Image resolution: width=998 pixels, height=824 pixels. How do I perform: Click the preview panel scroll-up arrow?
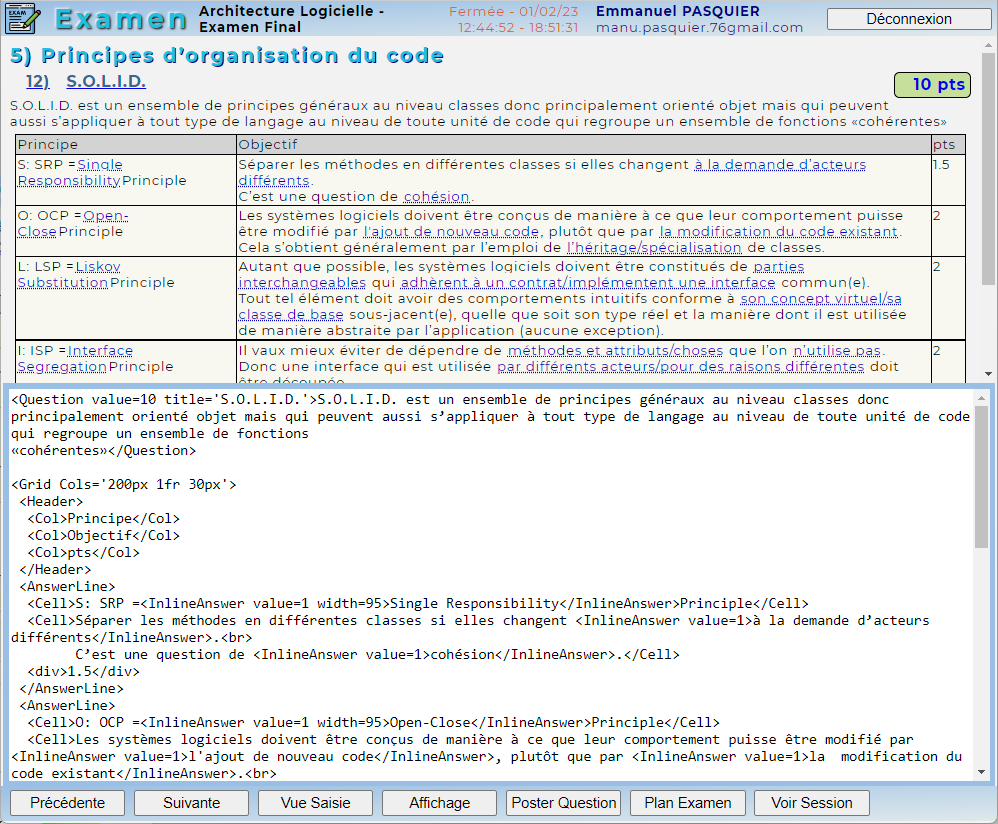tap(989, 45)
